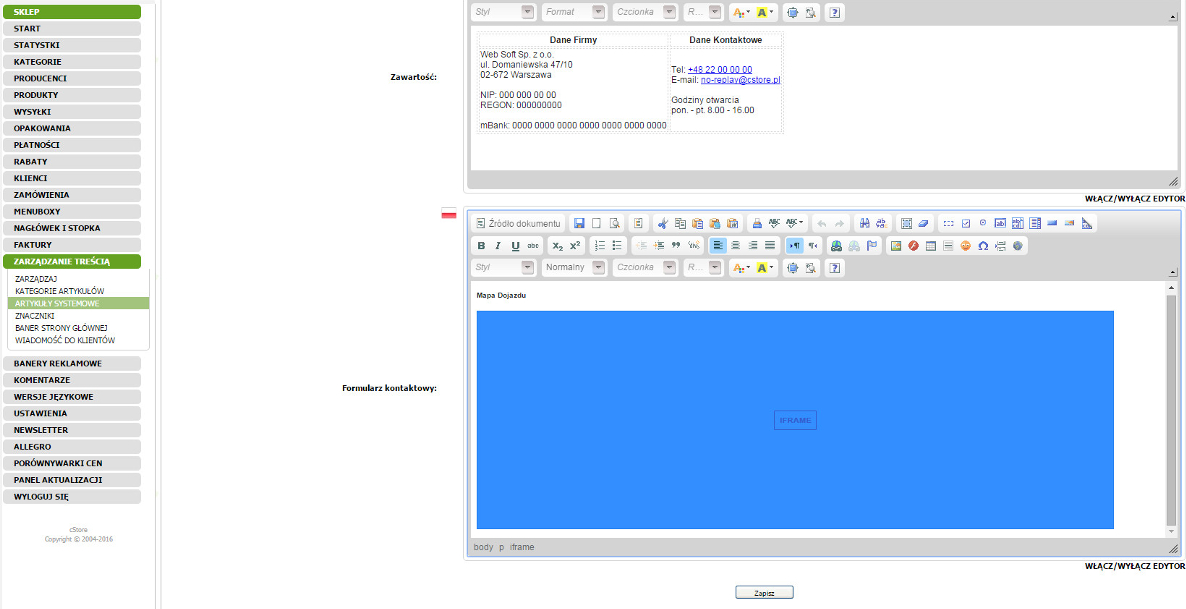Open the Czcionka dropdown beside Normalny
1186x609 pixels.
click(644, 268)
